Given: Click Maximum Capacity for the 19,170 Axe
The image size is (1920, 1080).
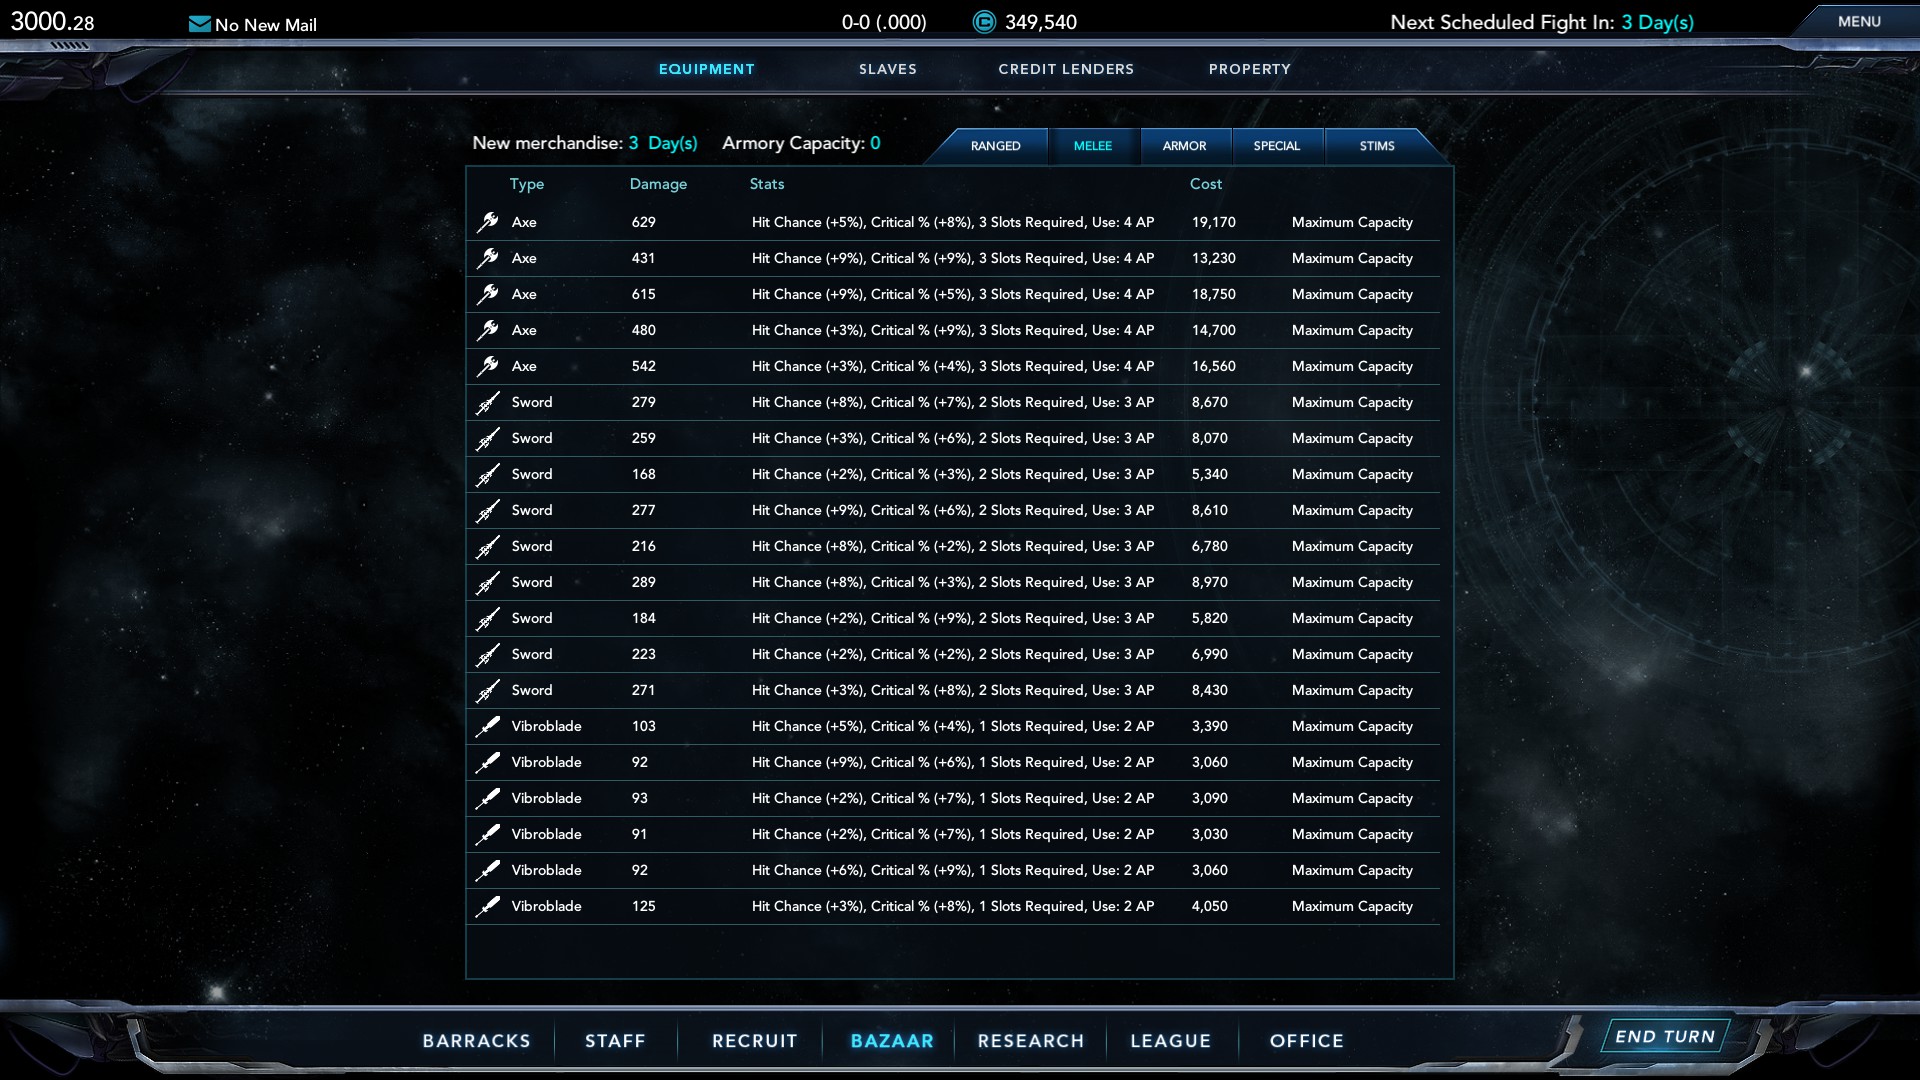Looking at the screenshot, I should 1352,222.
